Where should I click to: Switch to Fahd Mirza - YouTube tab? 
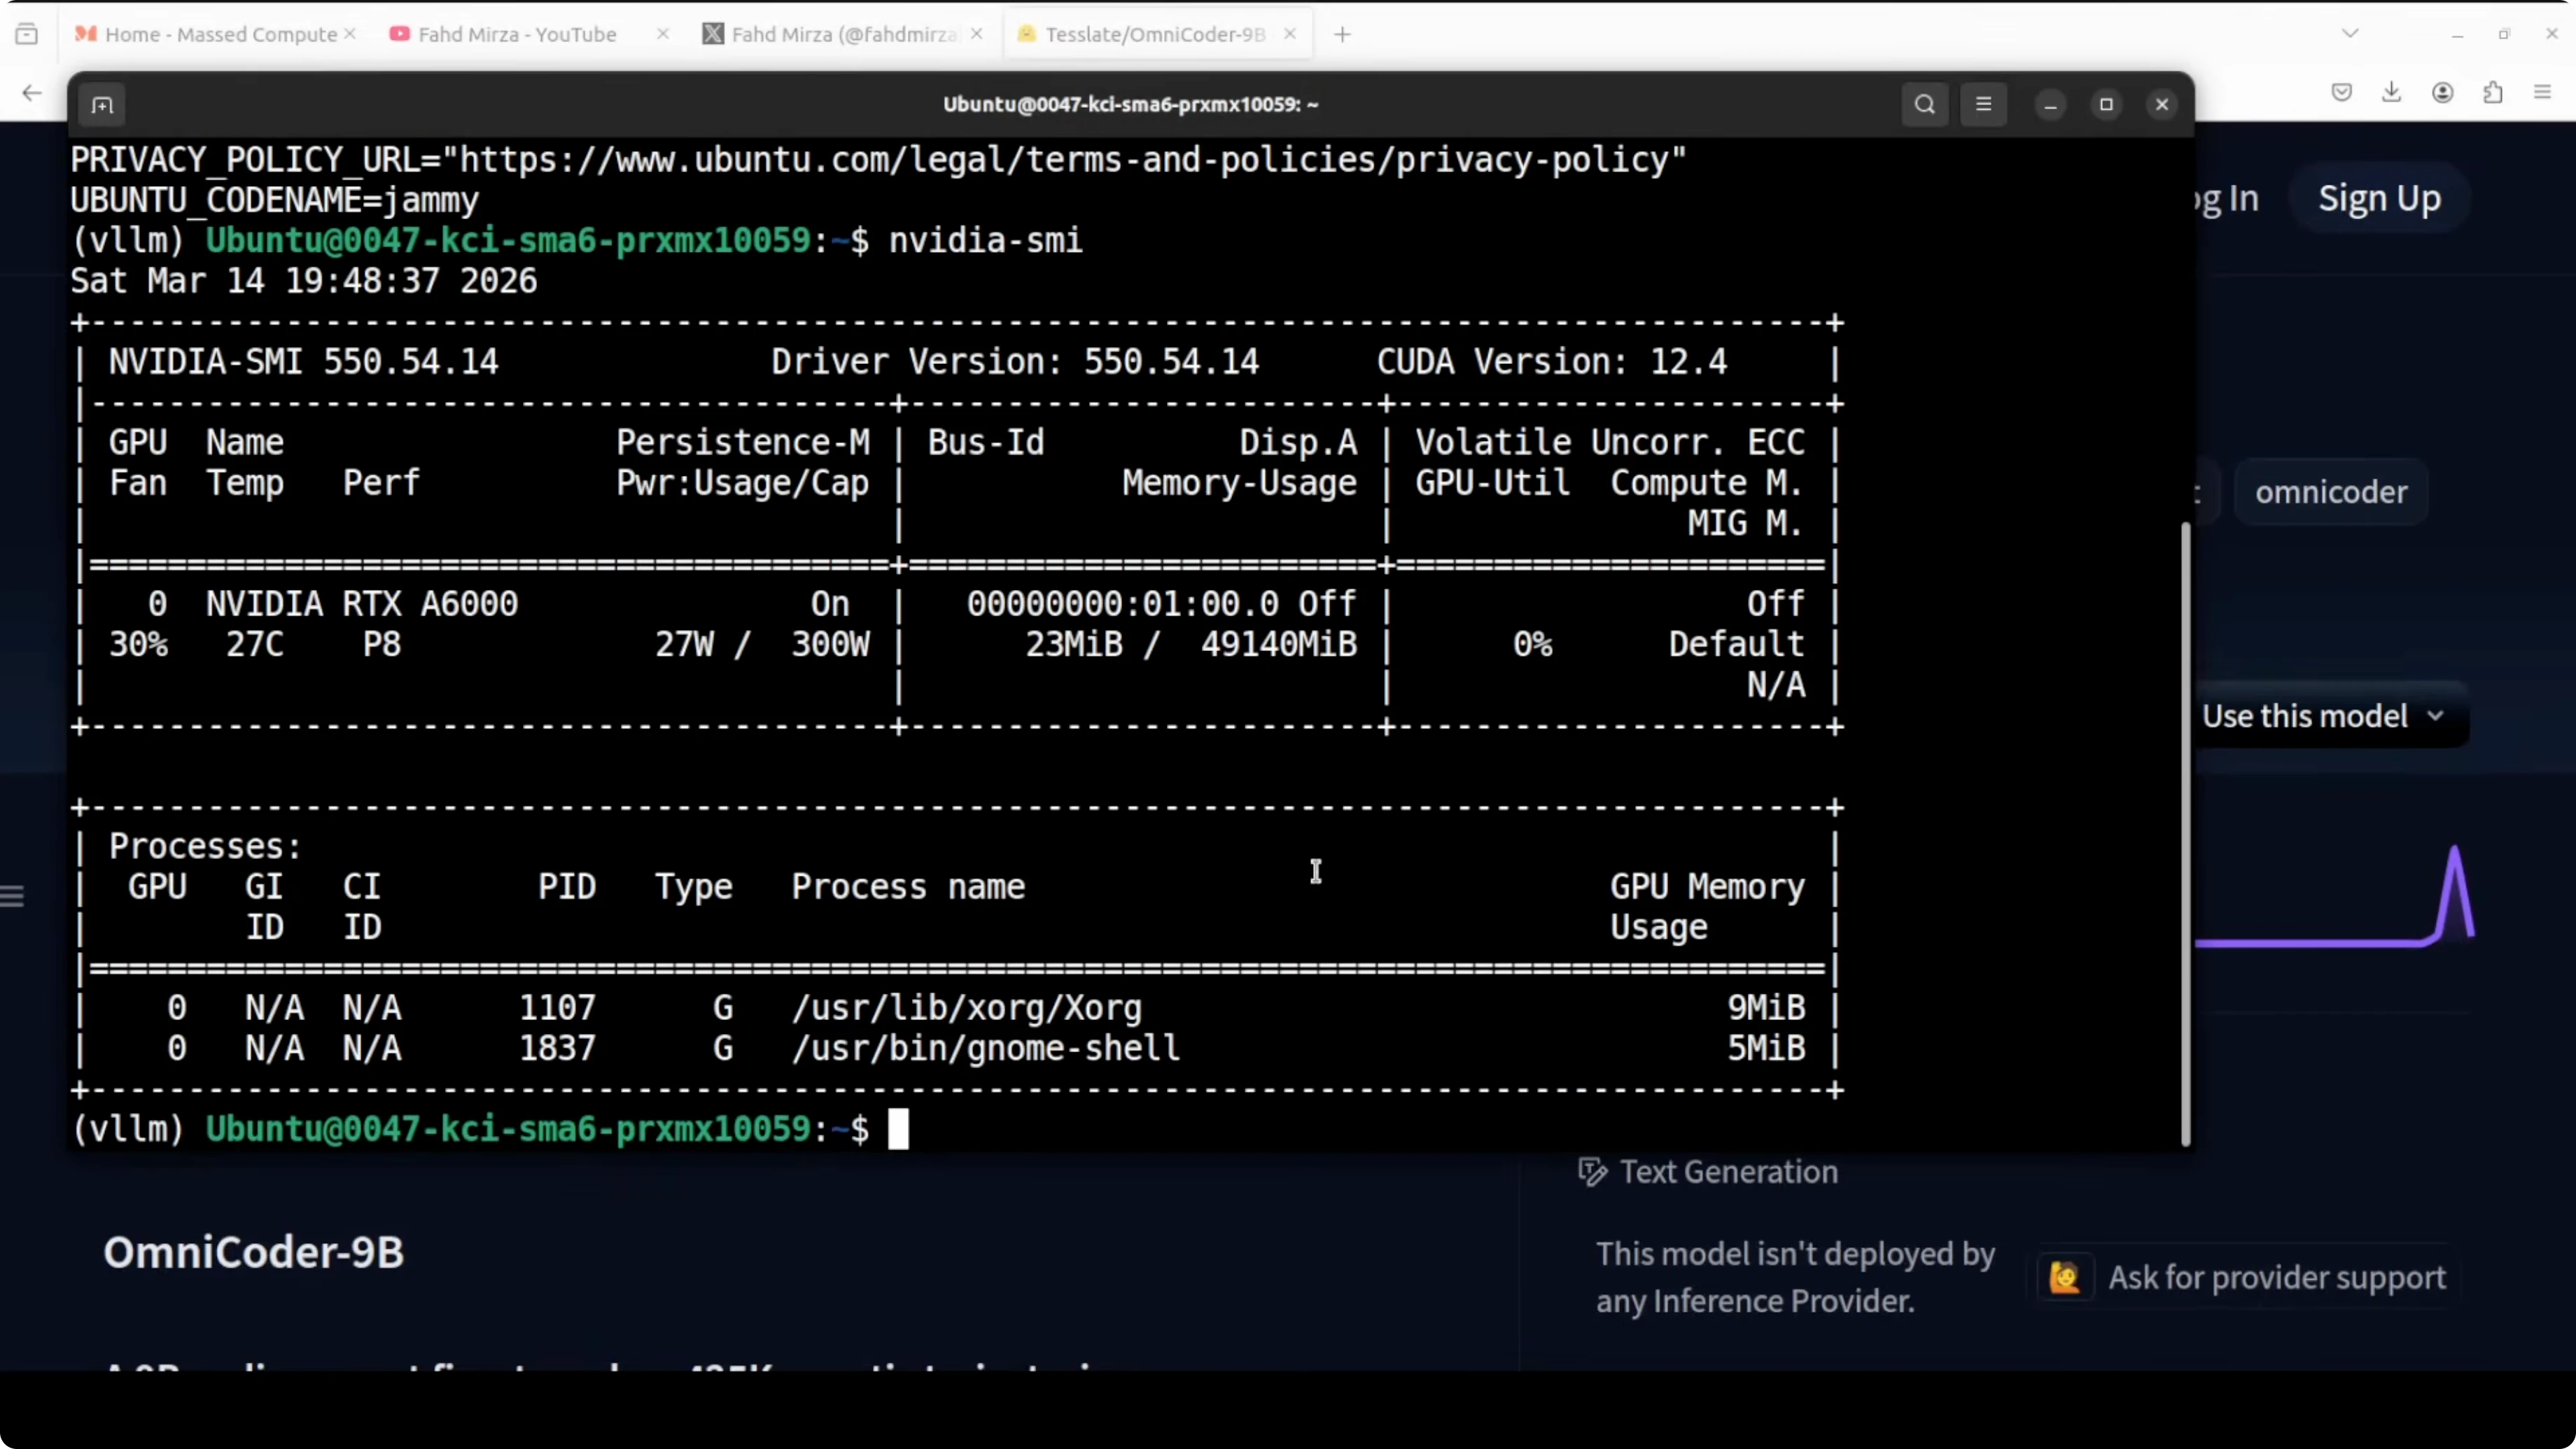(x=516, y=35)
